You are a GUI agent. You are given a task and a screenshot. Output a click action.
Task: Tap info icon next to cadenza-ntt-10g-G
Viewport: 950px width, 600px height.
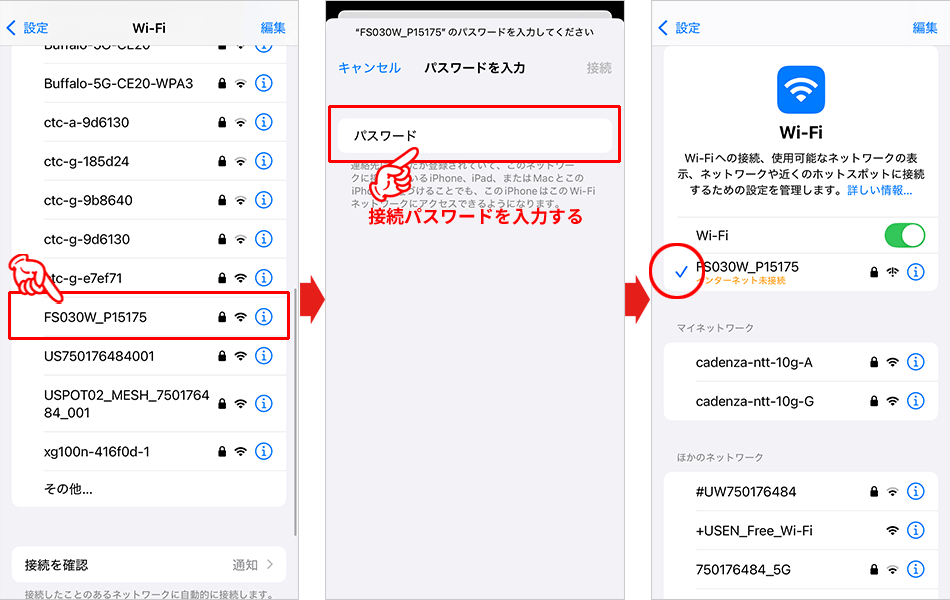click(916, 401)
